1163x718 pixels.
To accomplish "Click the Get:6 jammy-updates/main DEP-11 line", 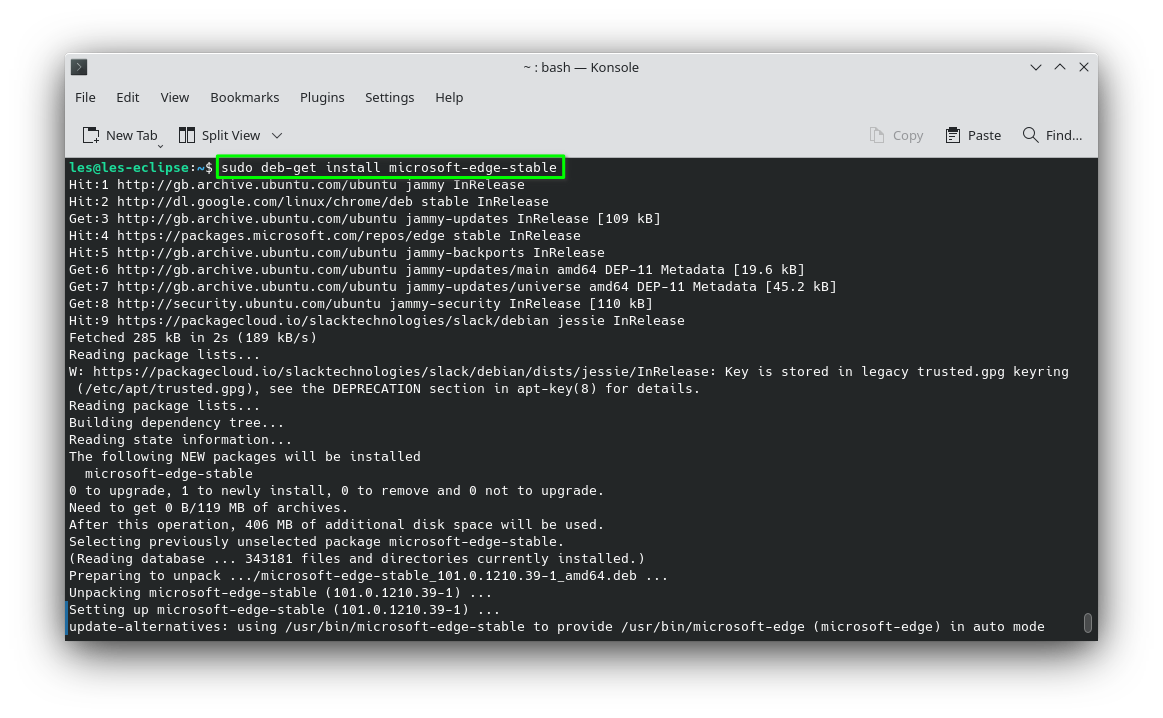I will point(437,270).
